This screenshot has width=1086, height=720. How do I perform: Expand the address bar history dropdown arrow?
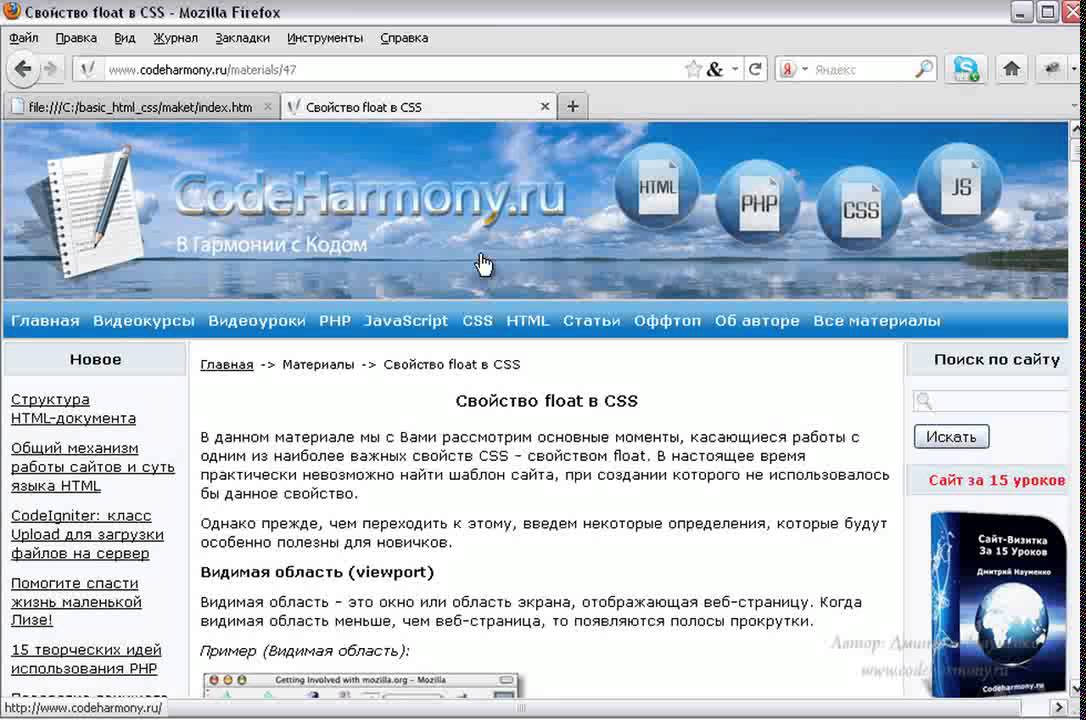pos(735,70)
